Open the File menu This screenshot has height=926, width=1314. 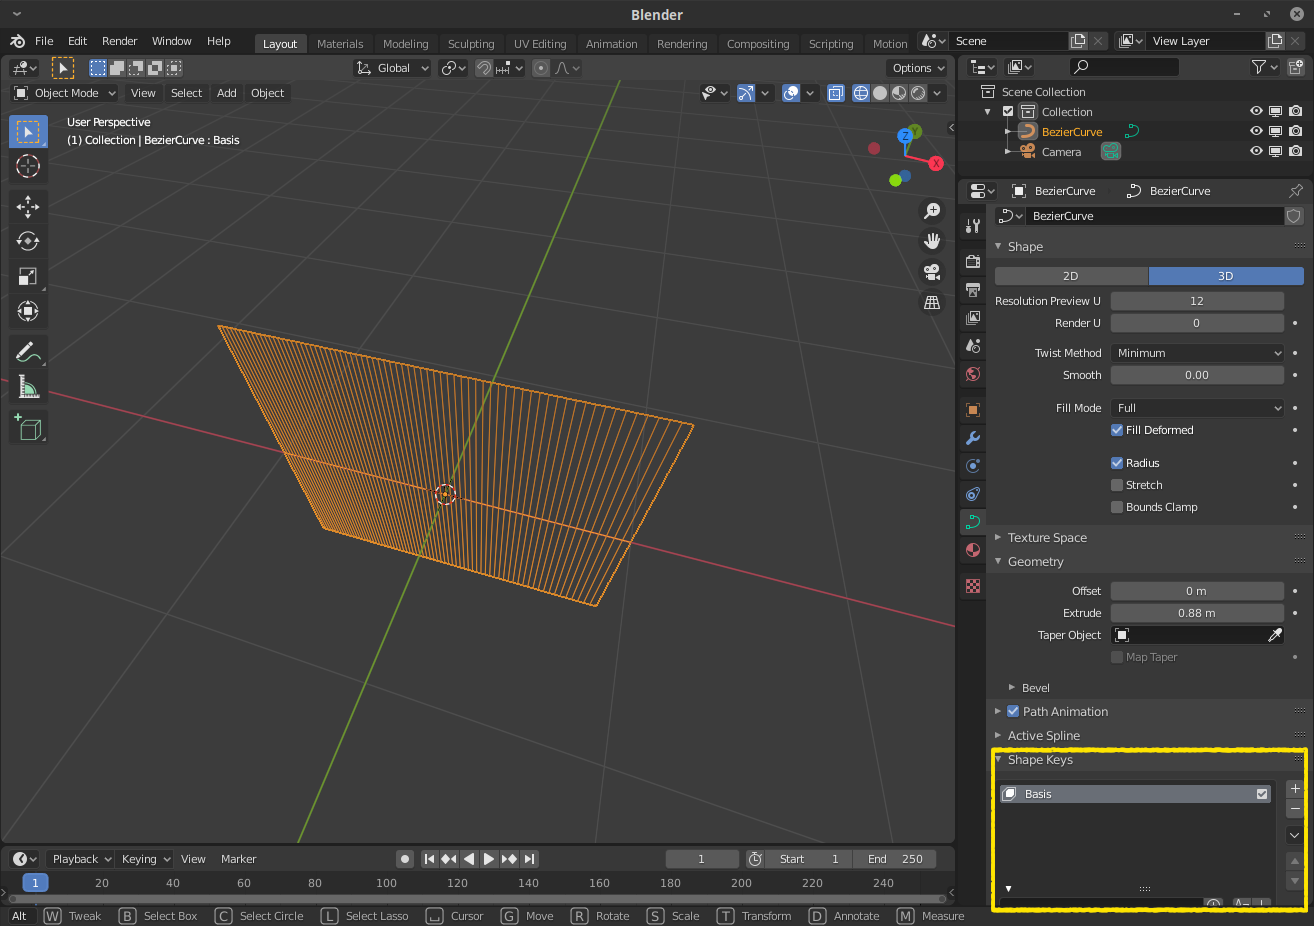click(44, 41)
